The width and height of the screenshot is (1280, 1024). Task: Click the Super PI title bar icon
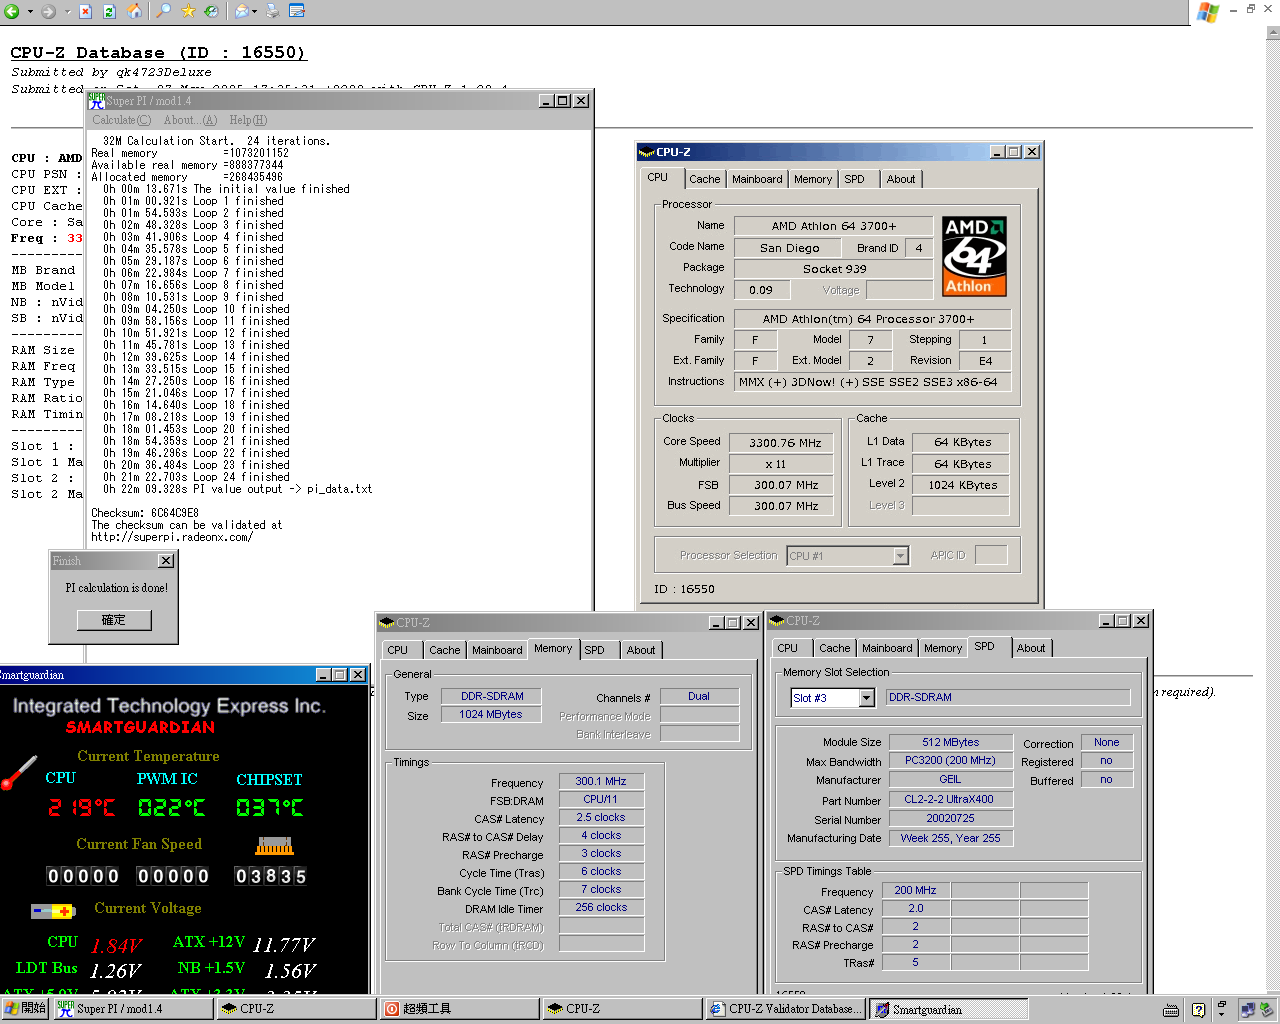(x=97, y=101)
